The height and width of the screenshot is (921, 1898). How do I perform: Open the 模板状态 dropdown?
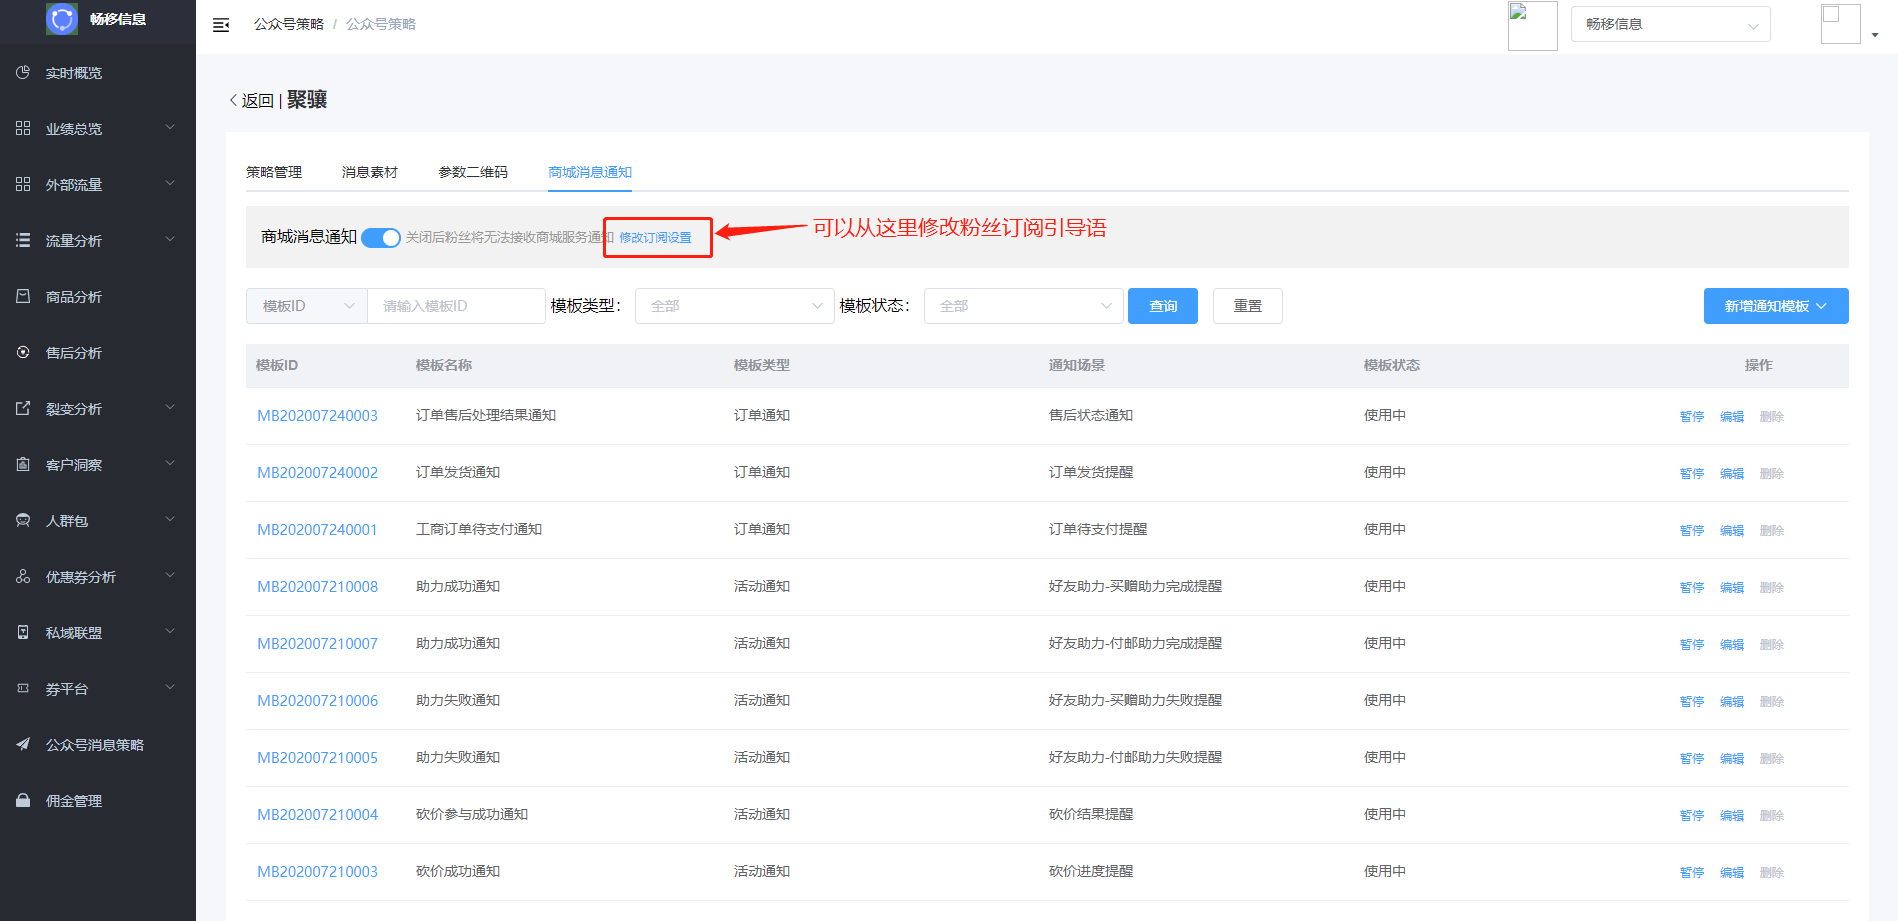click(1023, 306)
